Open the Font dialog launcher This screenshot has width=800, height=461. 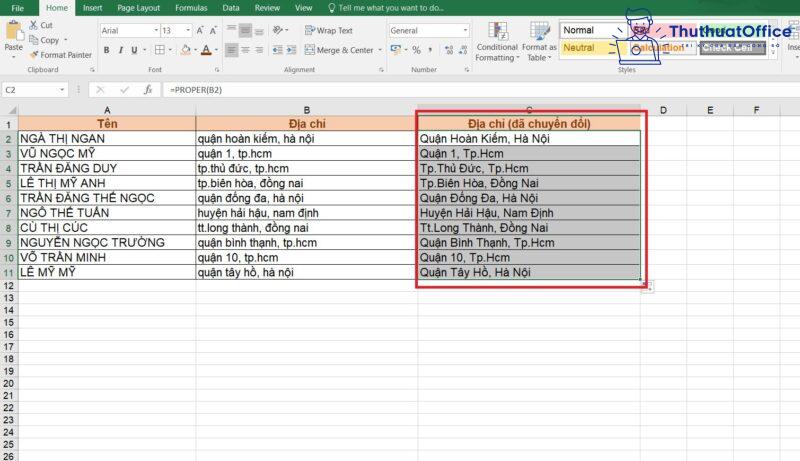217,70
